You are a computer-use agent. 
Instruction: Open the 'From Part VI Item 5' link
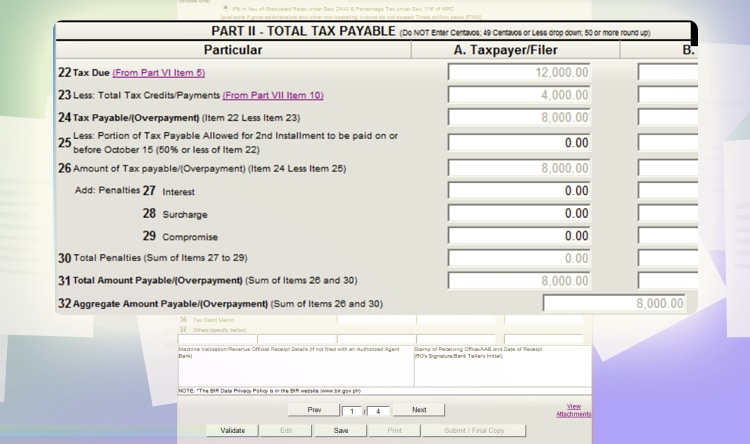(159, 73)
